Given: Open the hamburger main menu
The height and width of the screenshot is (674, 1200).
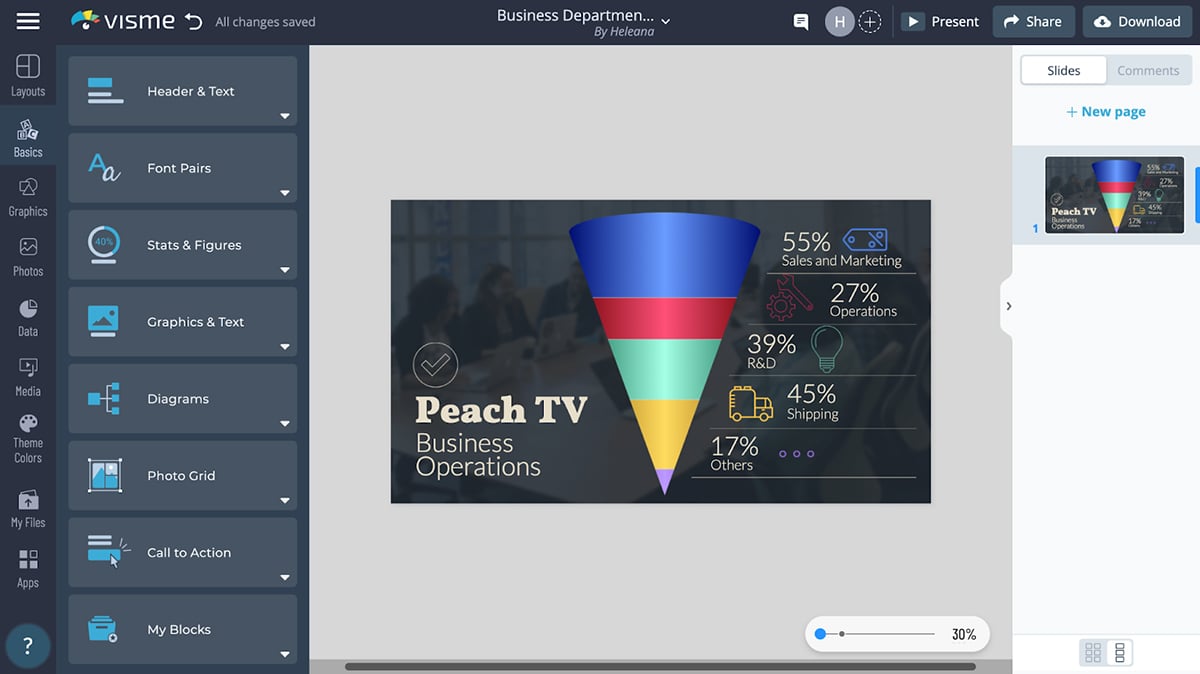Looking at the screenshot, I should (x=28, y=21).
